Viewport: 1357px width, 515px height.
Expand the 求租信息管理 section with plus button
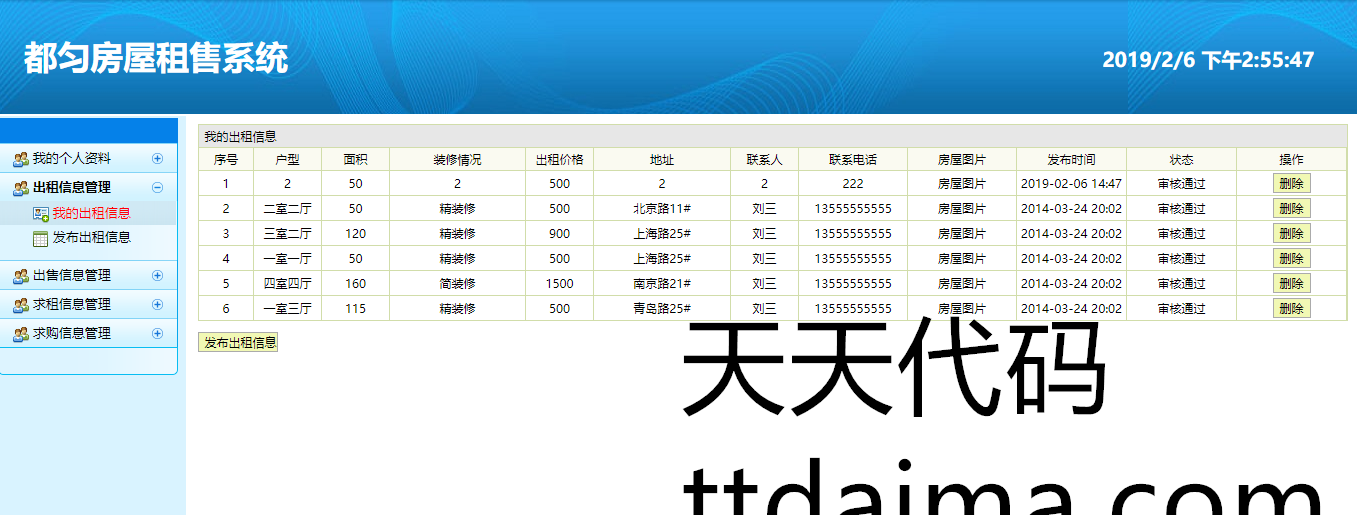157,305
